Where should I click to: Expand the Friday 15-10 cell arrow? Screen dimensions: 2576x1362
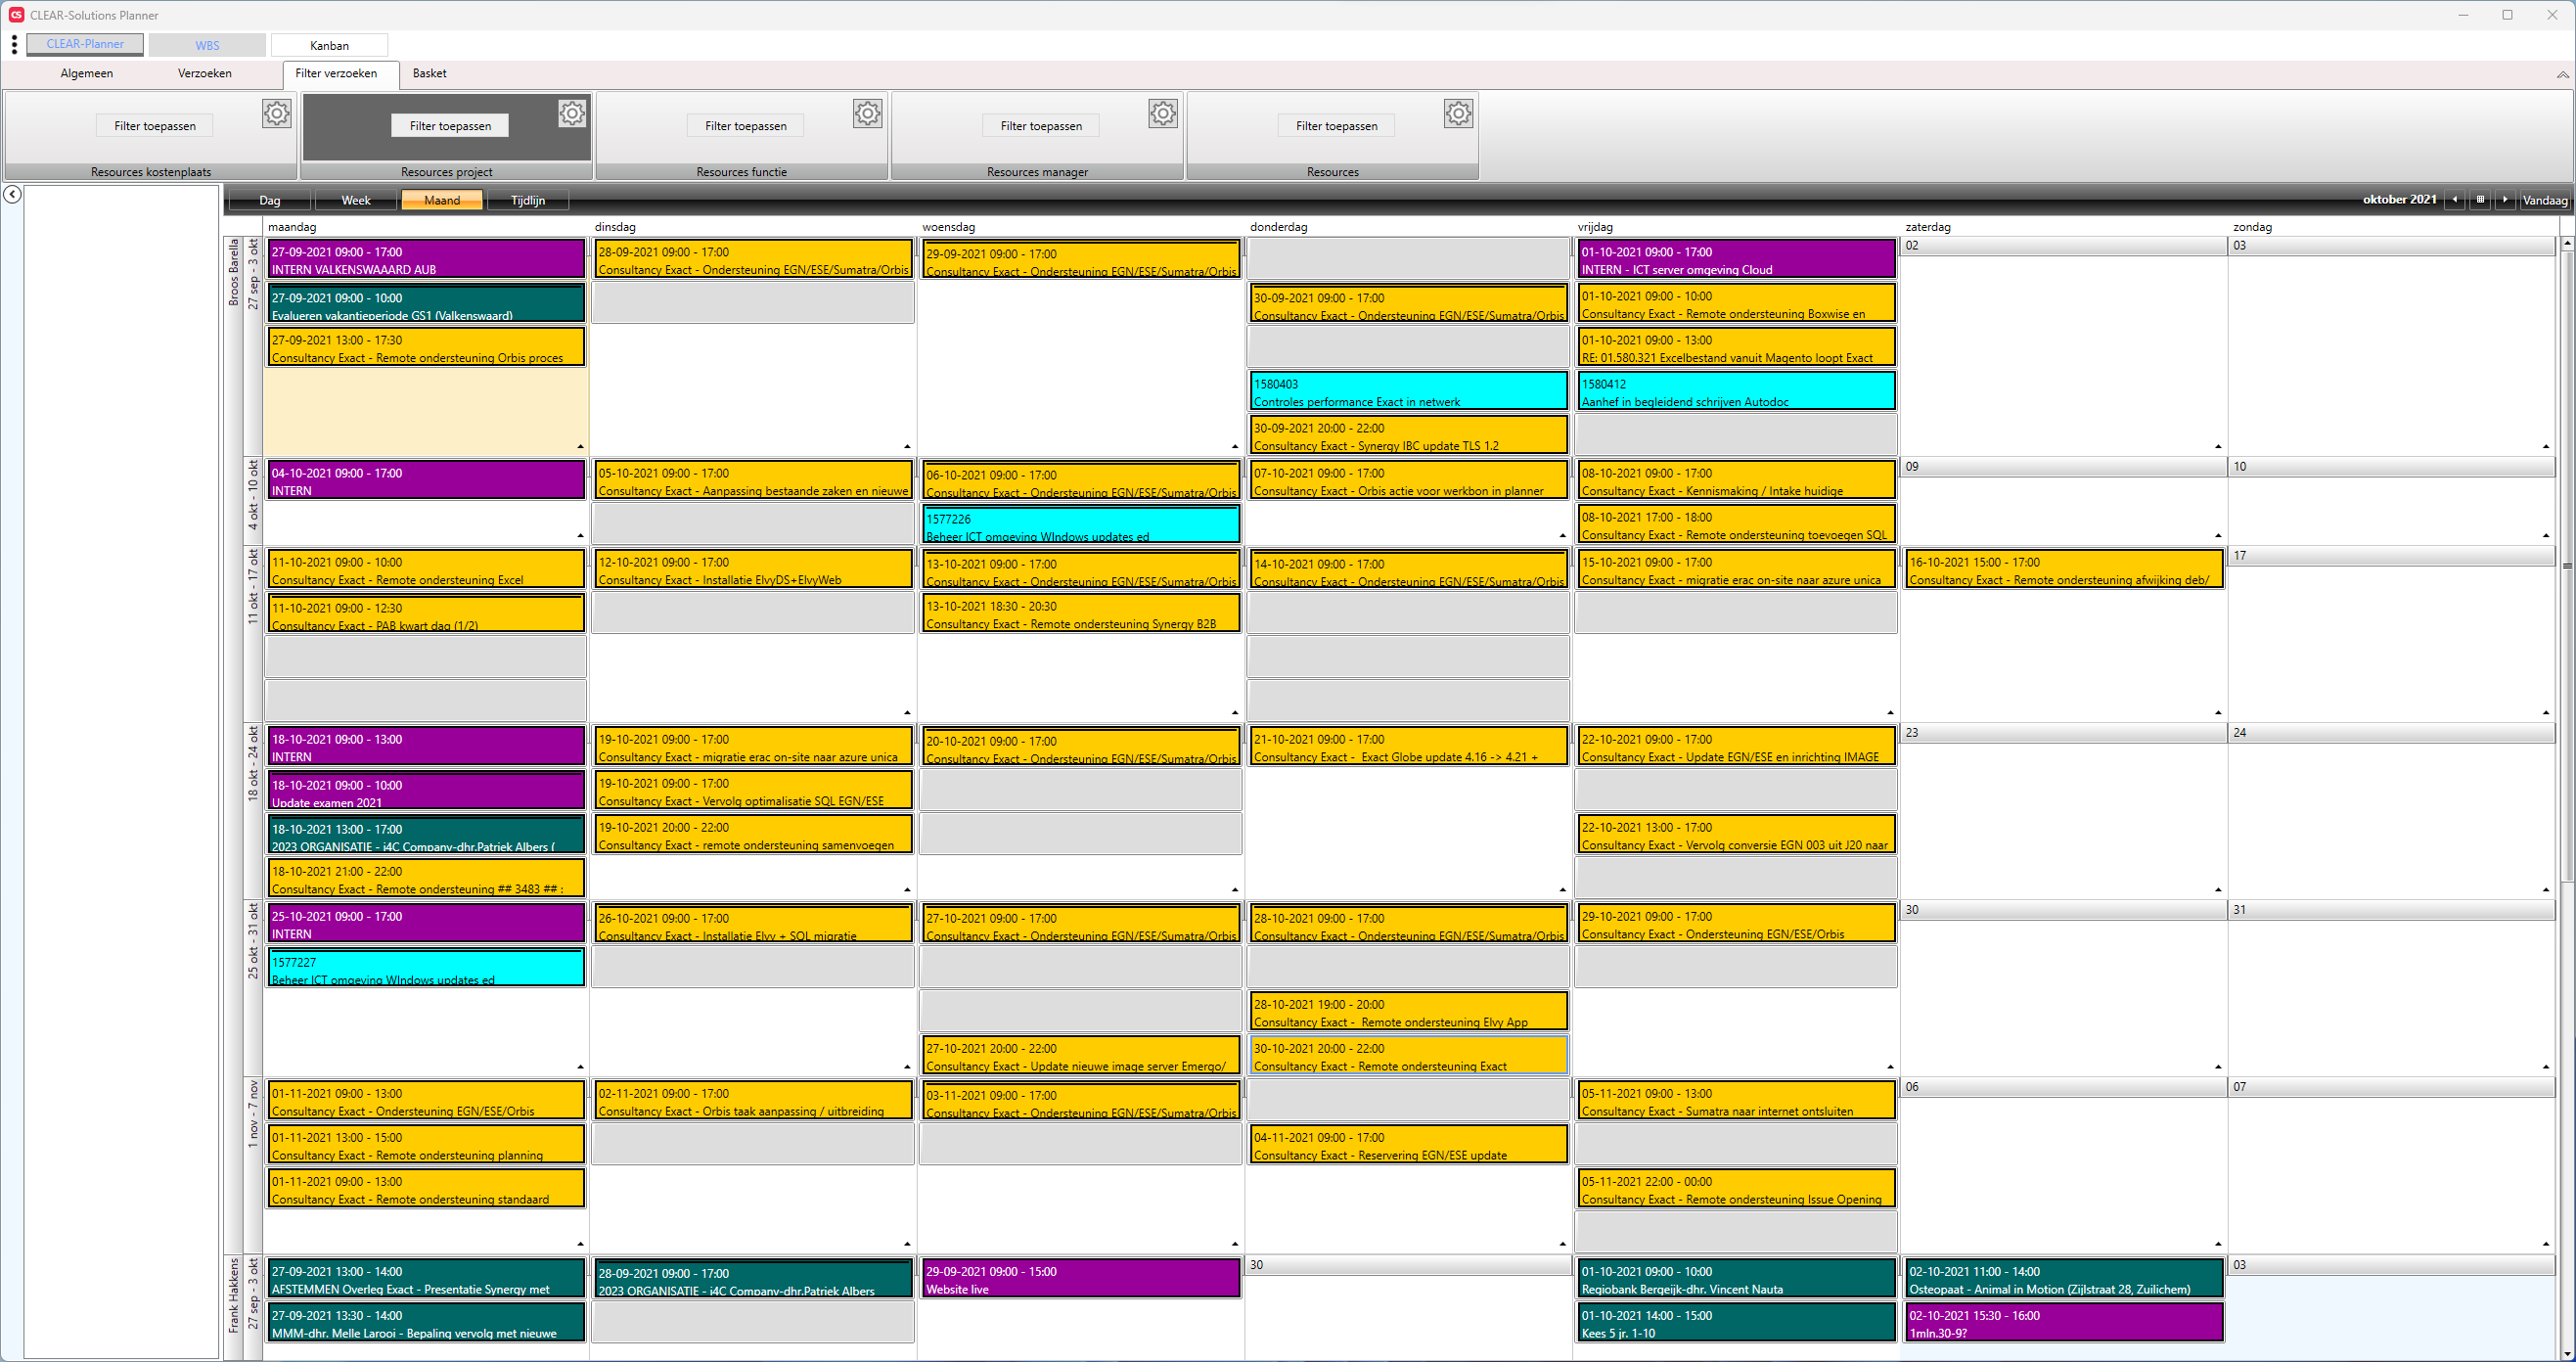pyautogui.click(x=1890, y=713)
